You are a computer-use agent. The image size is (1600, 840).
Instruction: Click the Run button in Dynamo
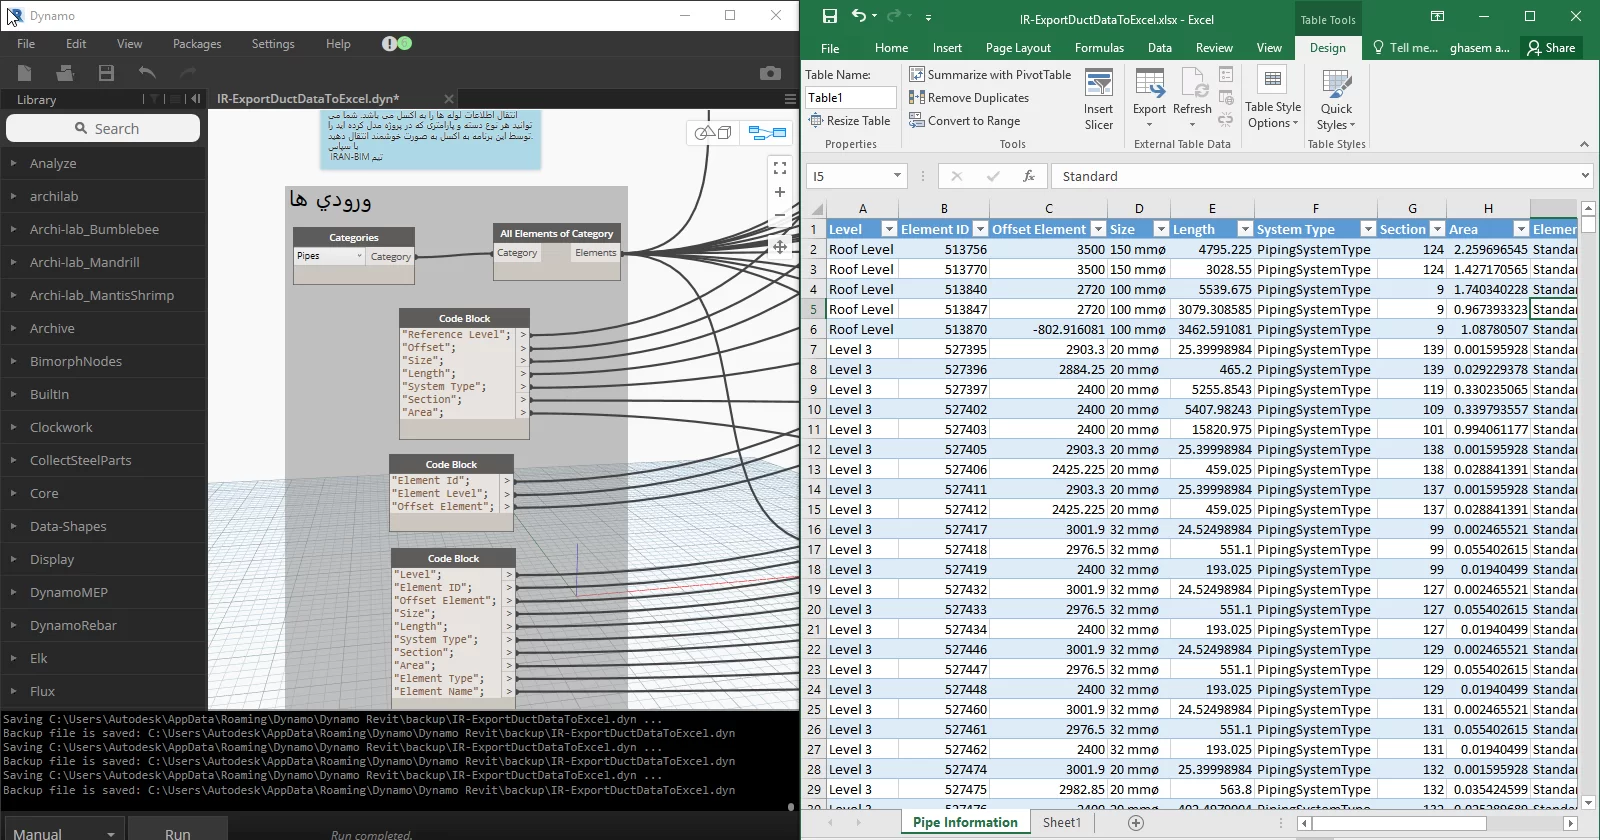click(x=178, y=832)
